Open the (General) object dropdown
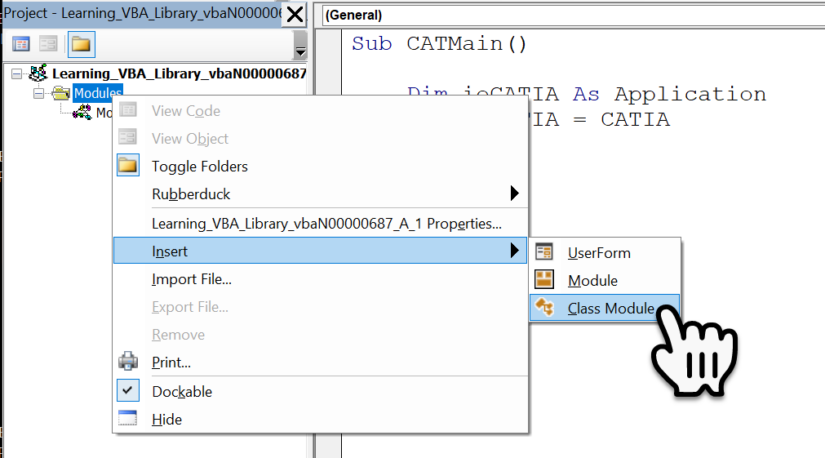Viewport: 825px width, 458px height. (x=570, y=15)
